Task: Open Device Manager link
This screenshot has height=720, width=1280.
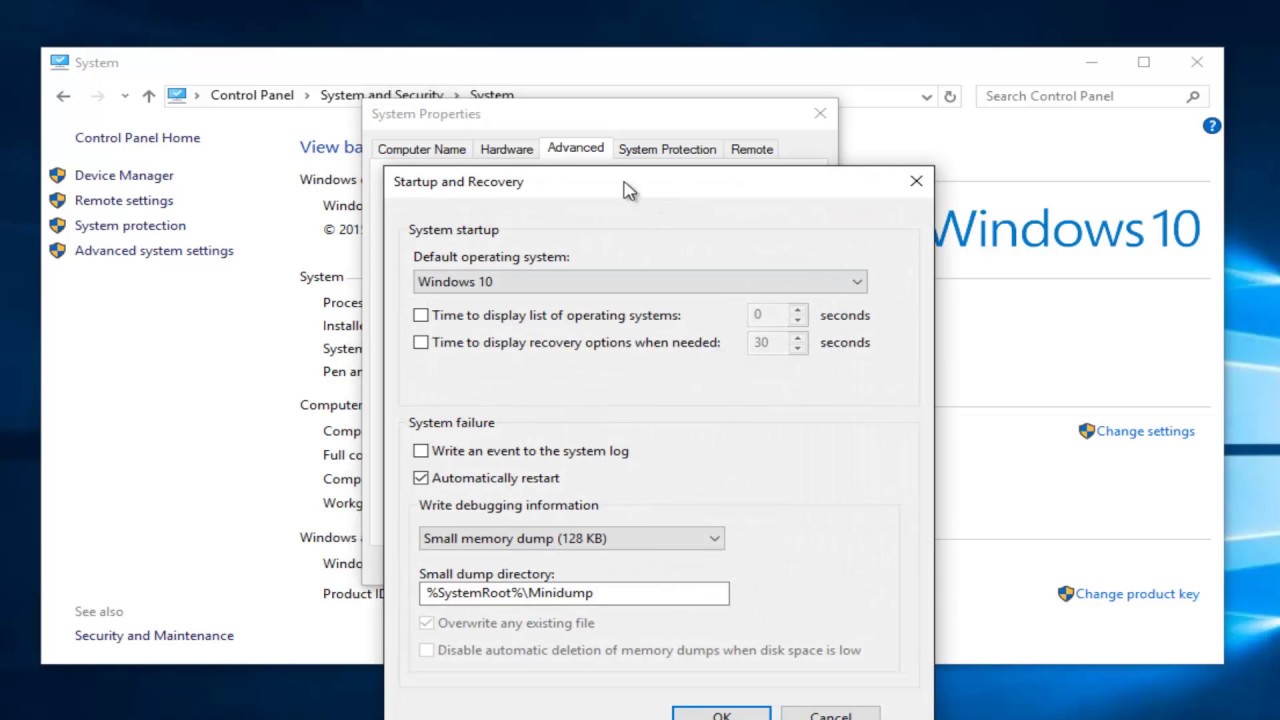Action: (x=124, y=175)
